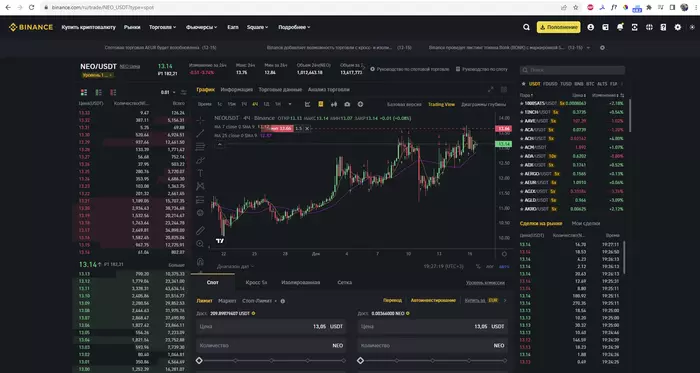Click the sell-side amount slider
Image resolution: width=700 pixels, height=373 pixels.
(432, 361)
